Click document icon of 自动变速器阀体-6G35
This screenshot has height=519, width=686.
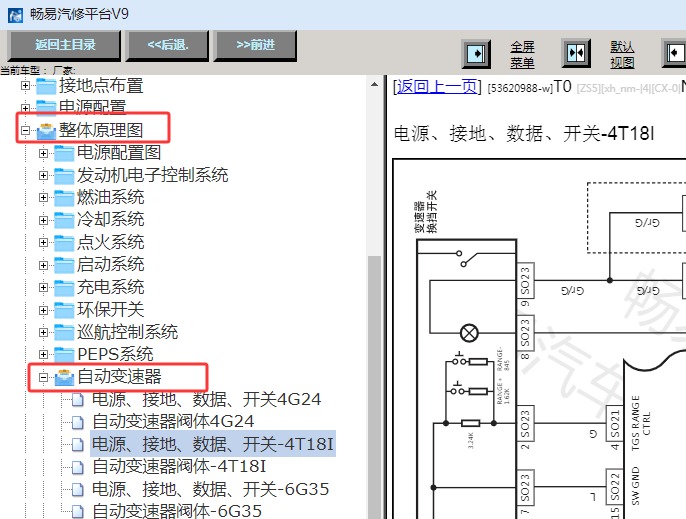(77, 511)
